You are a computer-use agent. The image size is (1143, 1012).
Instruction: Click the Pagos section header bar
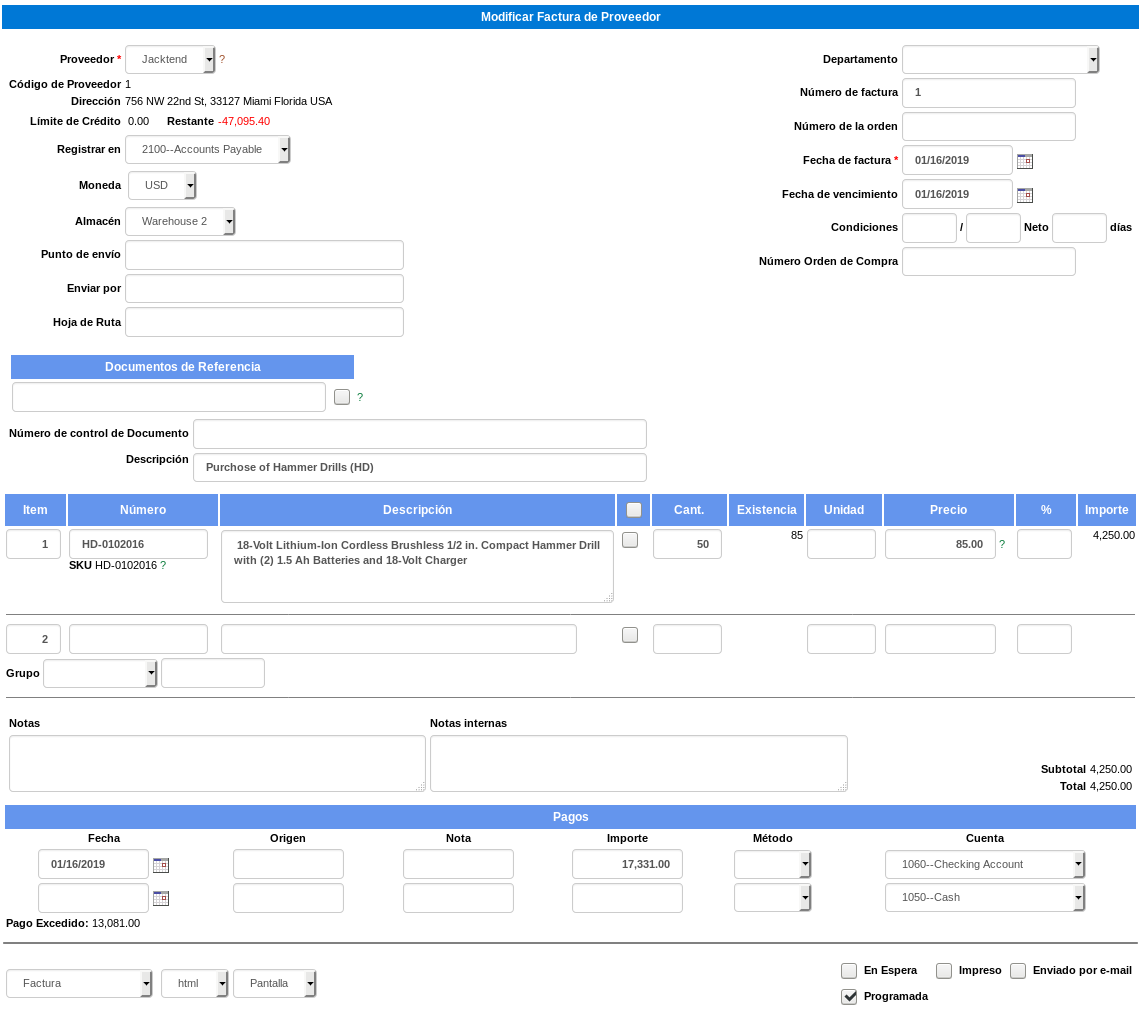click(x=570, y=817)
